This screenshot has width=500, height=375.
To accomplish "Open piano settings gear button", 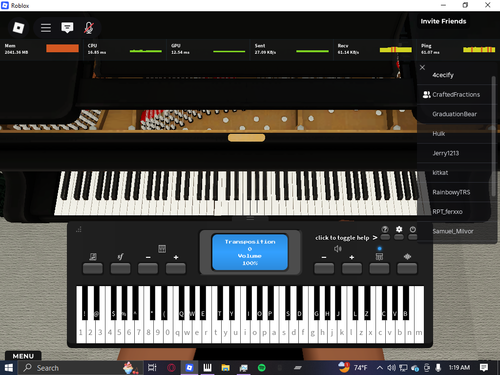I will tap(399, 237).
